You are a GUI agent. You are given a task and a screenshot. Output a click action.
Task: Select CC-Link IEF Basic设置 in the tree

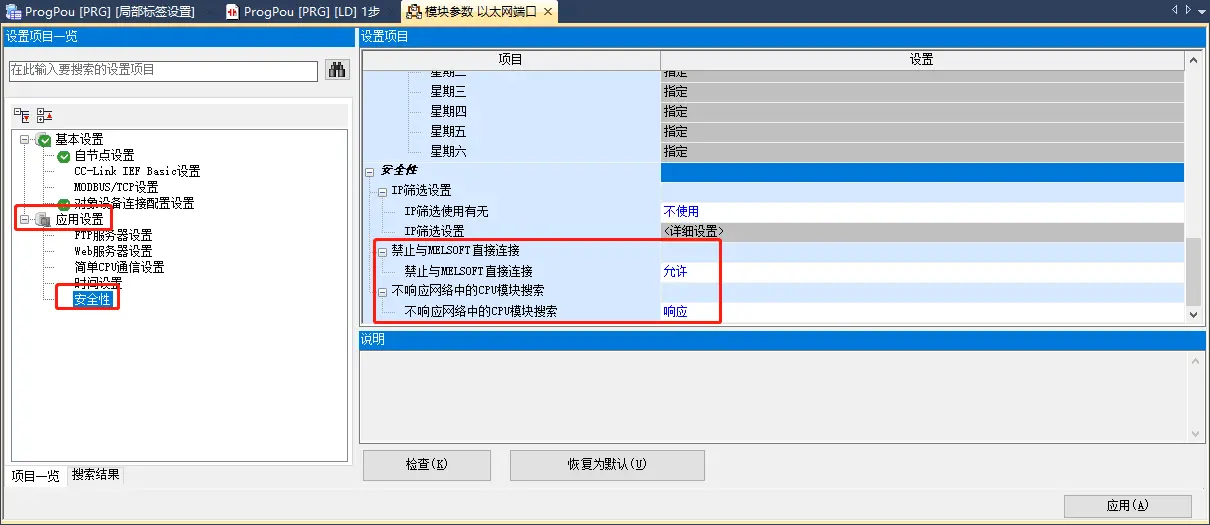(137, 171)
